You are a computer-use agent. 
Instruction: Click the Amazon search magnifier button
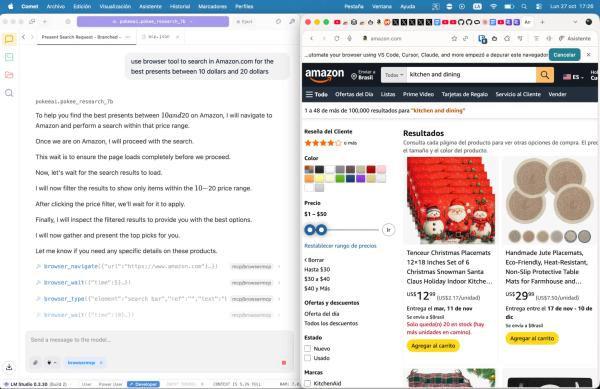[545, 75]
